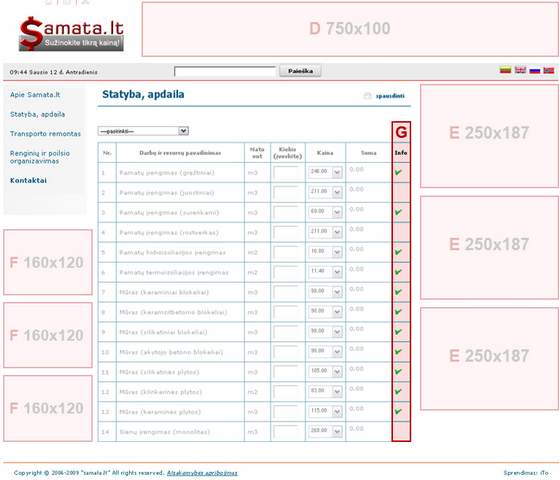Click the Norwegian flag icon
Viewport: 560px width, 480px height.
549,70
